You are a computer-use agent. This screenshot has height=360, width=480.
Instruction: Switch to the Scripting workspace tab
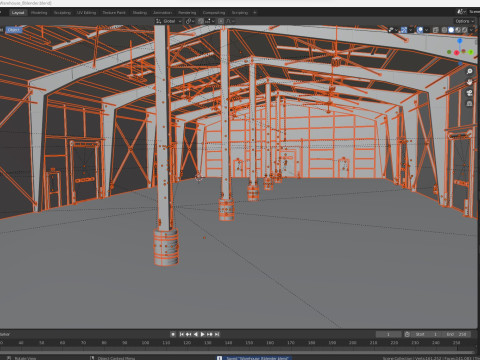(x=240, y=13)
